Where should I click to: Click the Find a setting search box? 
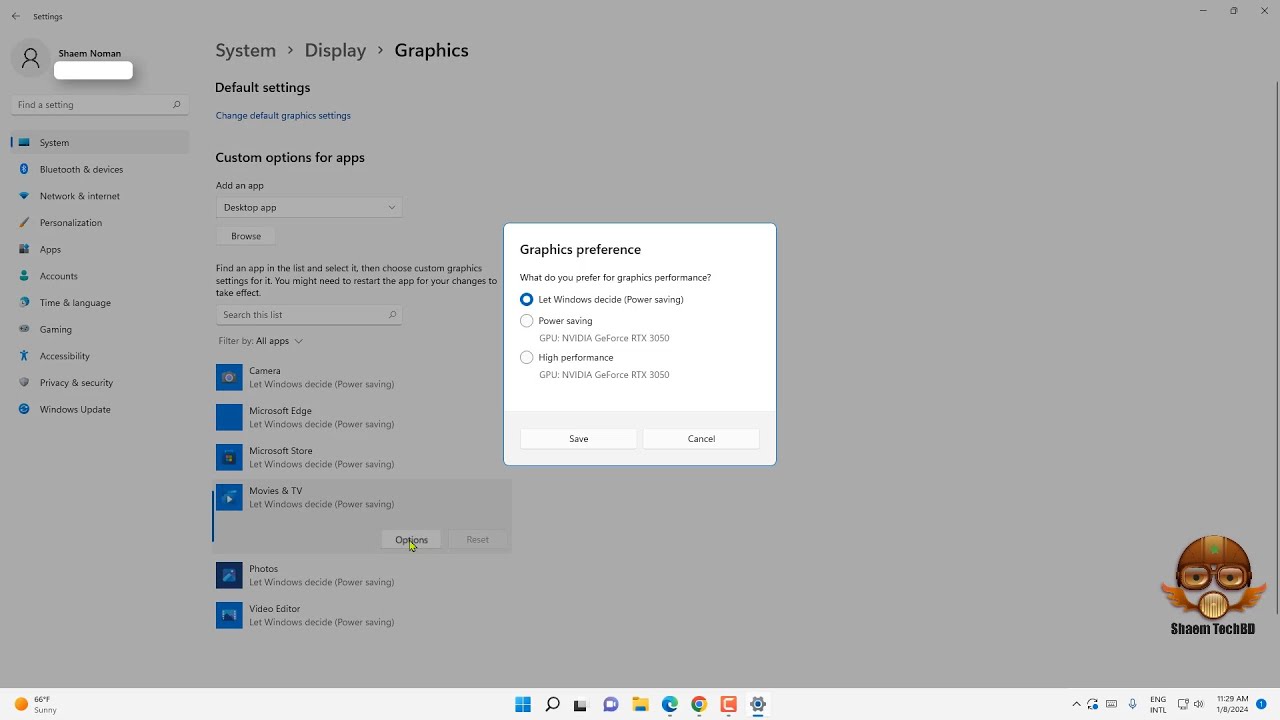pos(99,104)
